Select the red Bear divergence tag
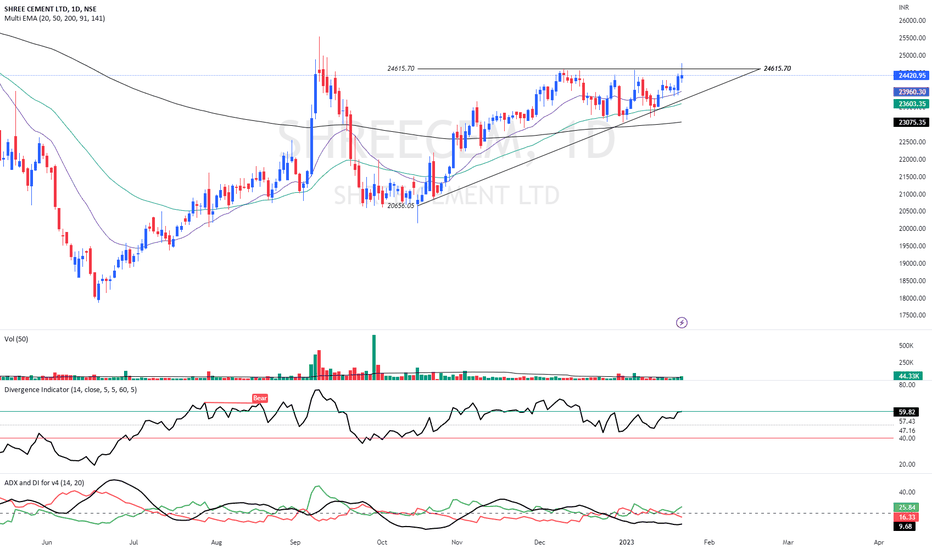Screen dimensions: 932x550 pos(260,398)
